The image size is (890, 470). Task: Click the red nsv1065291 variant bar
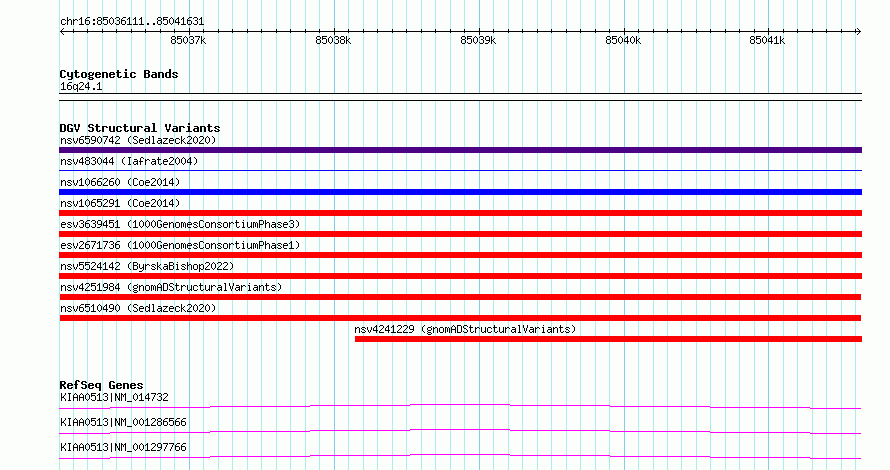pyautogui.click(x=460, y=213)
